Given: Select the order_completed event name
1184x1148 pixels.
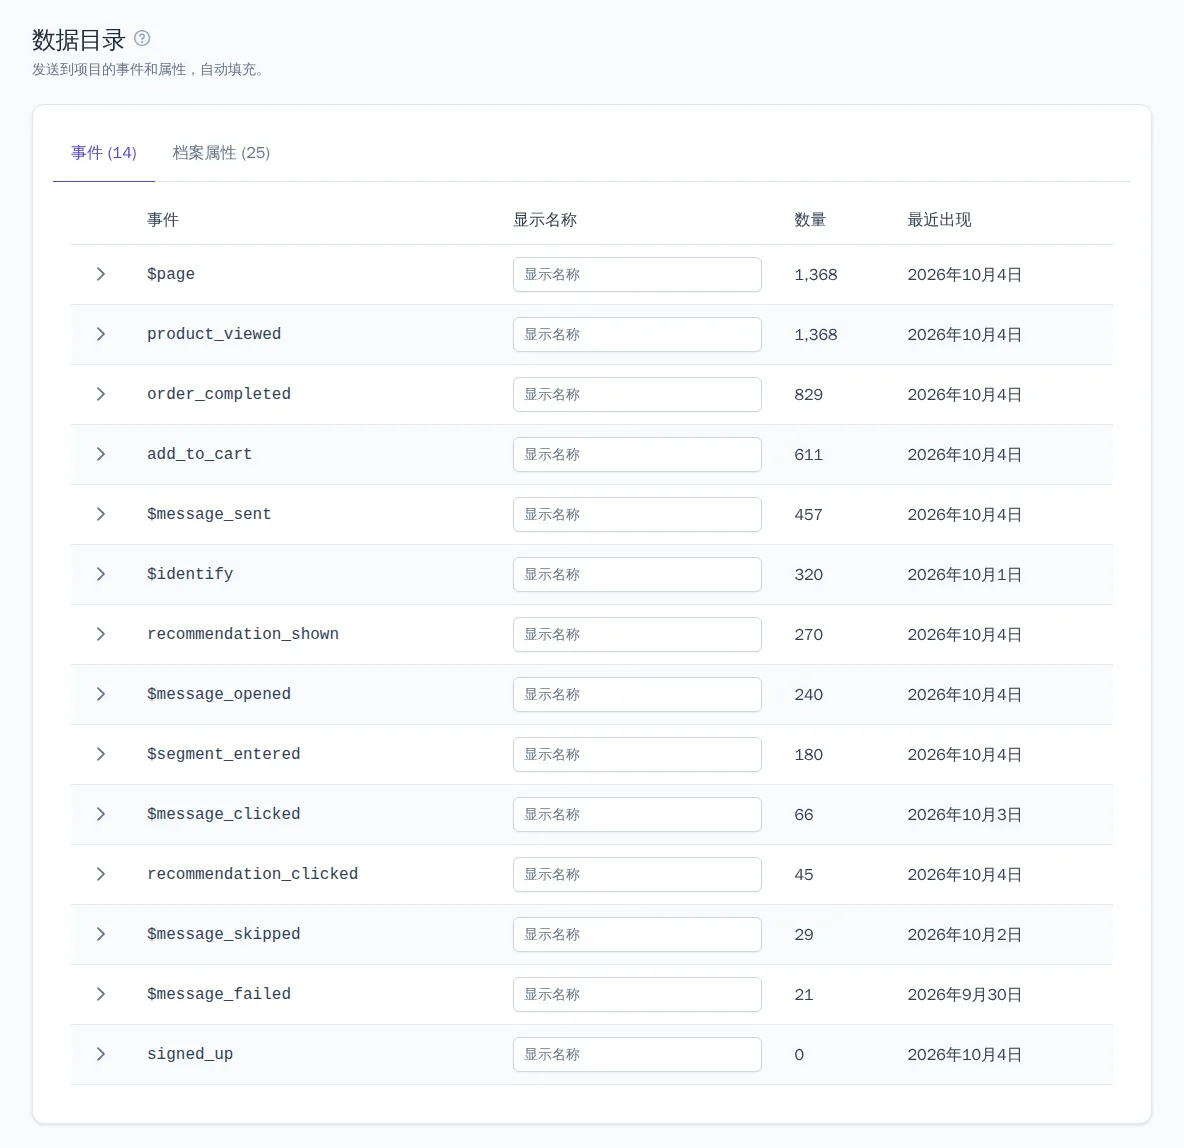Looking at the screenshot, I should pyautogui.click(x=218, y=394).
